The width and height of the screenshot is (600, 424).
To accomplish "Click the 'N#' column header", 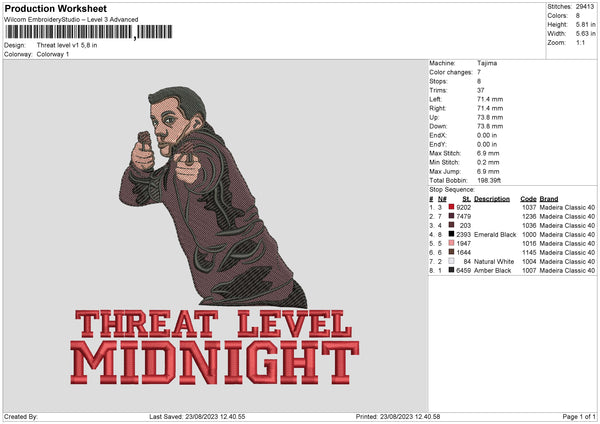I will [x=442, y=199].
